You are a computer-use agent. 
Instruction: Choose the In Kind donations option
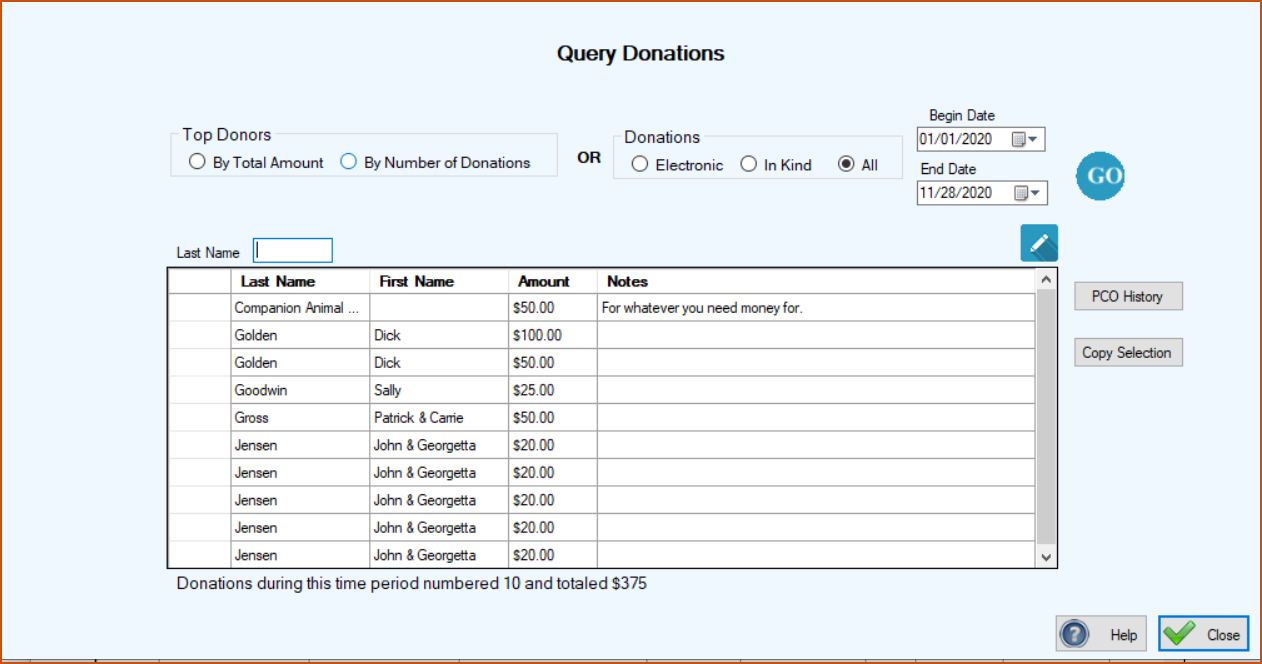(x=776, y=165)
